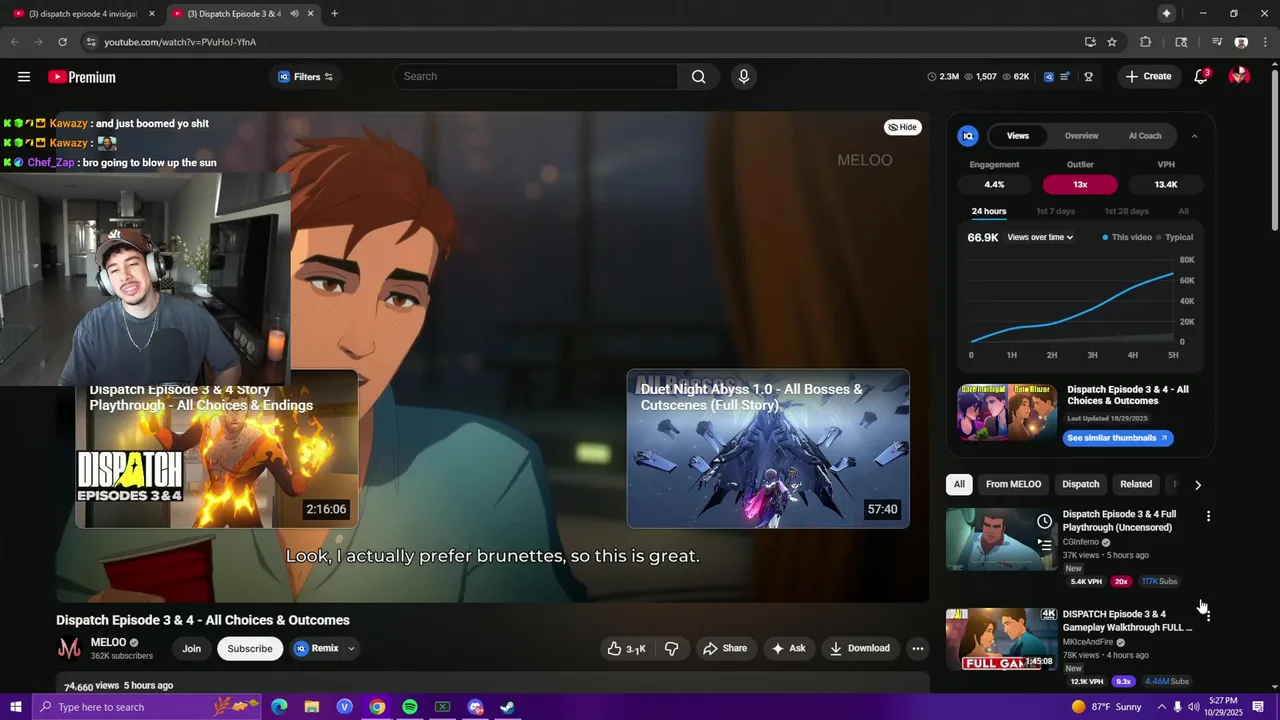Open the DISPATCH Gameplay Walkthrough FULL thumbnail
The height and width of the screenshot is (720, 1280).
pyautogui.click(x=1001, y=639)
